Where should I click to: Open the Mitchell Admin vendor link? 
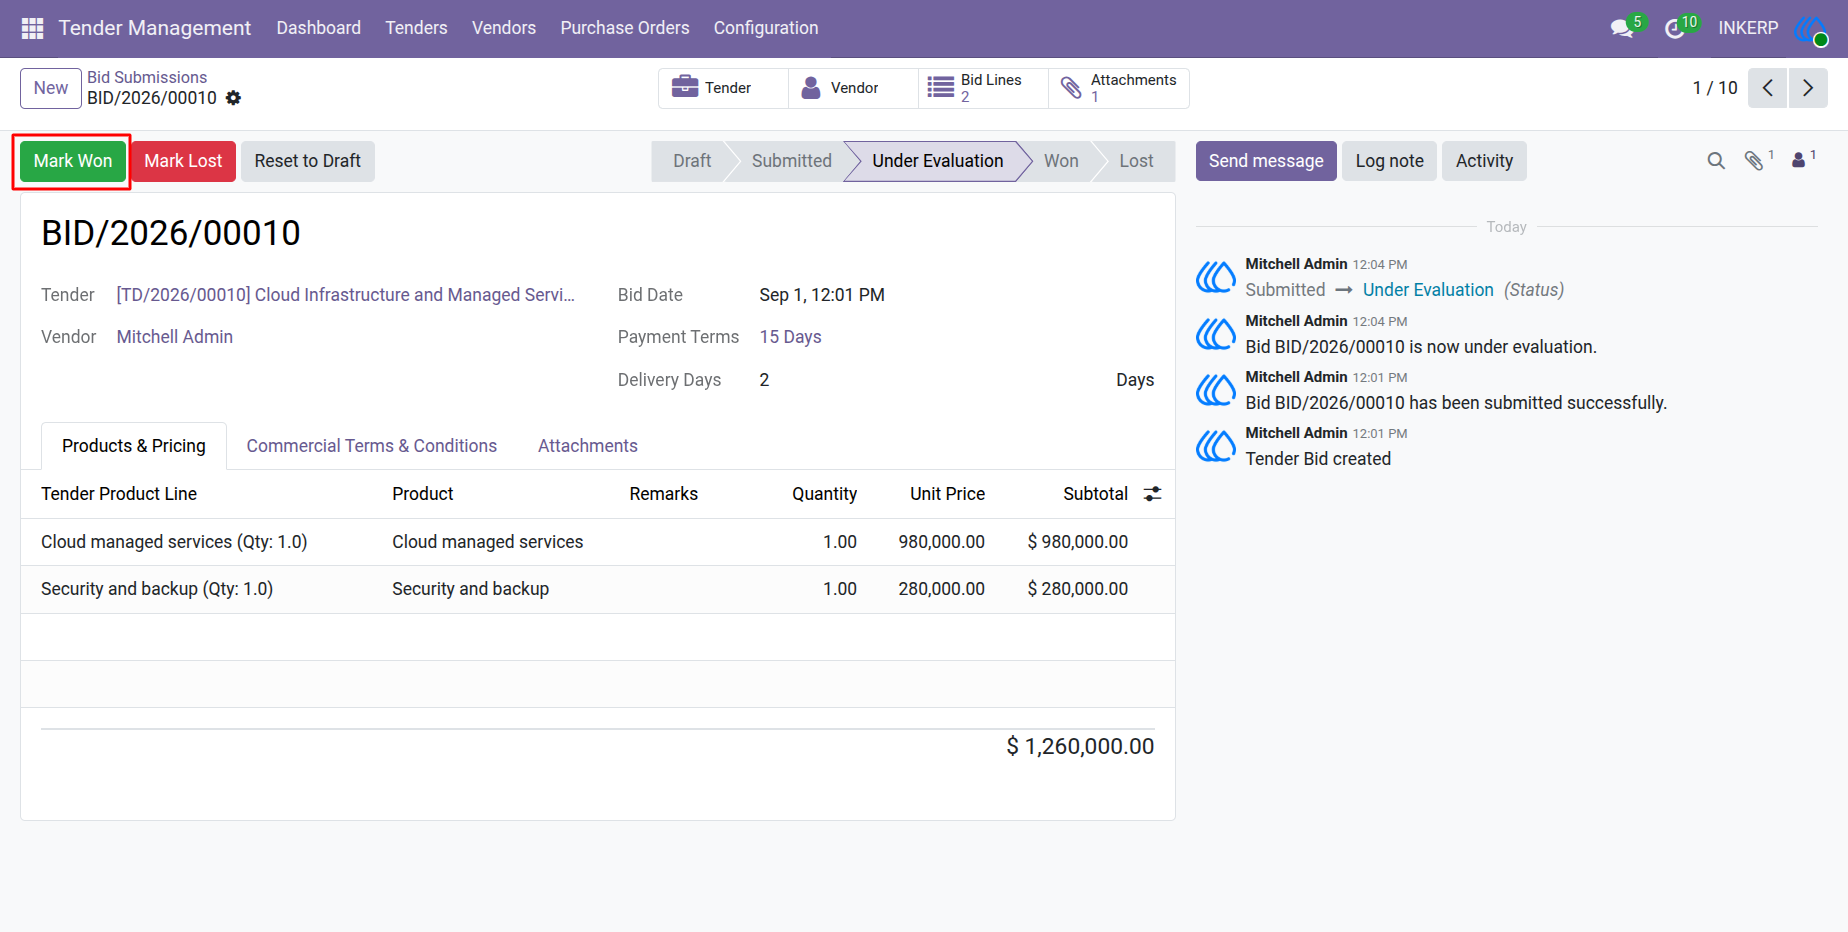175,337
